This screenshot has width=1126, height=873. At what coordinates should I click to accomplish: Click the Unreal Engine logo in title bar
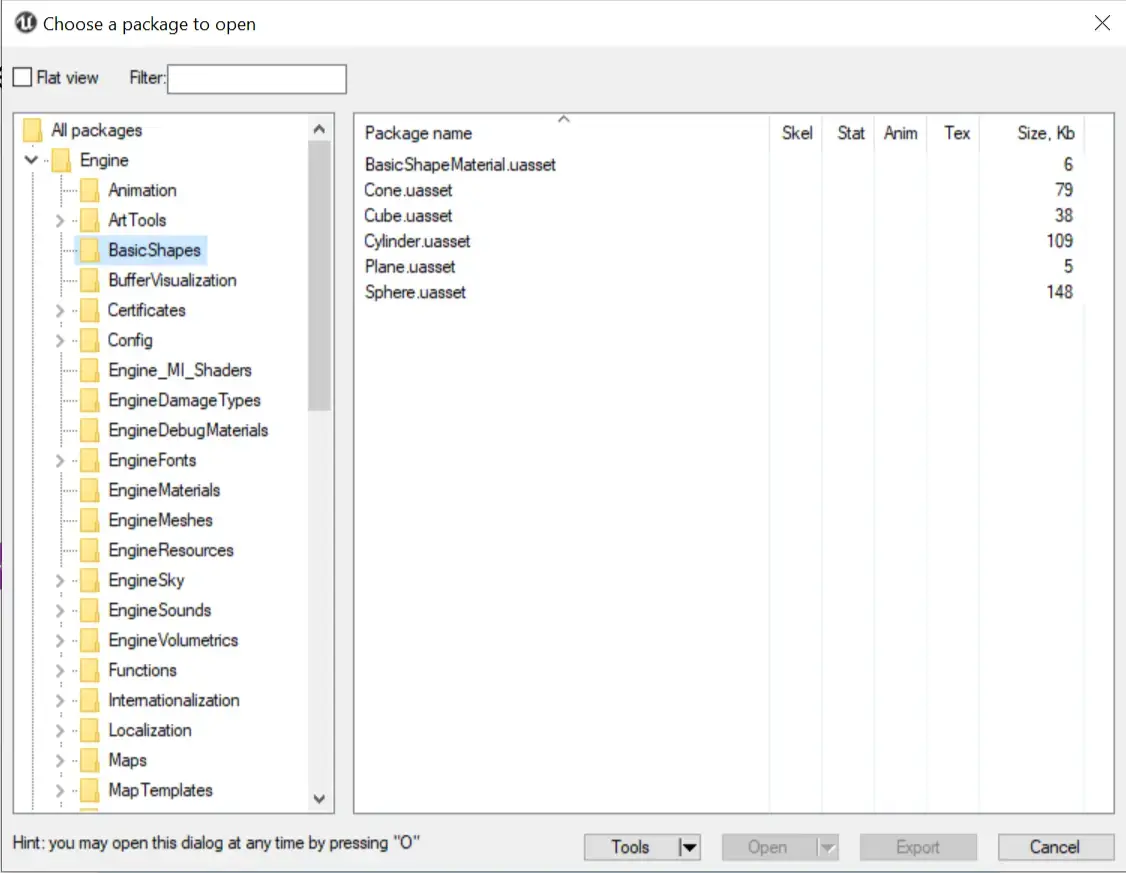click(26, 23)
